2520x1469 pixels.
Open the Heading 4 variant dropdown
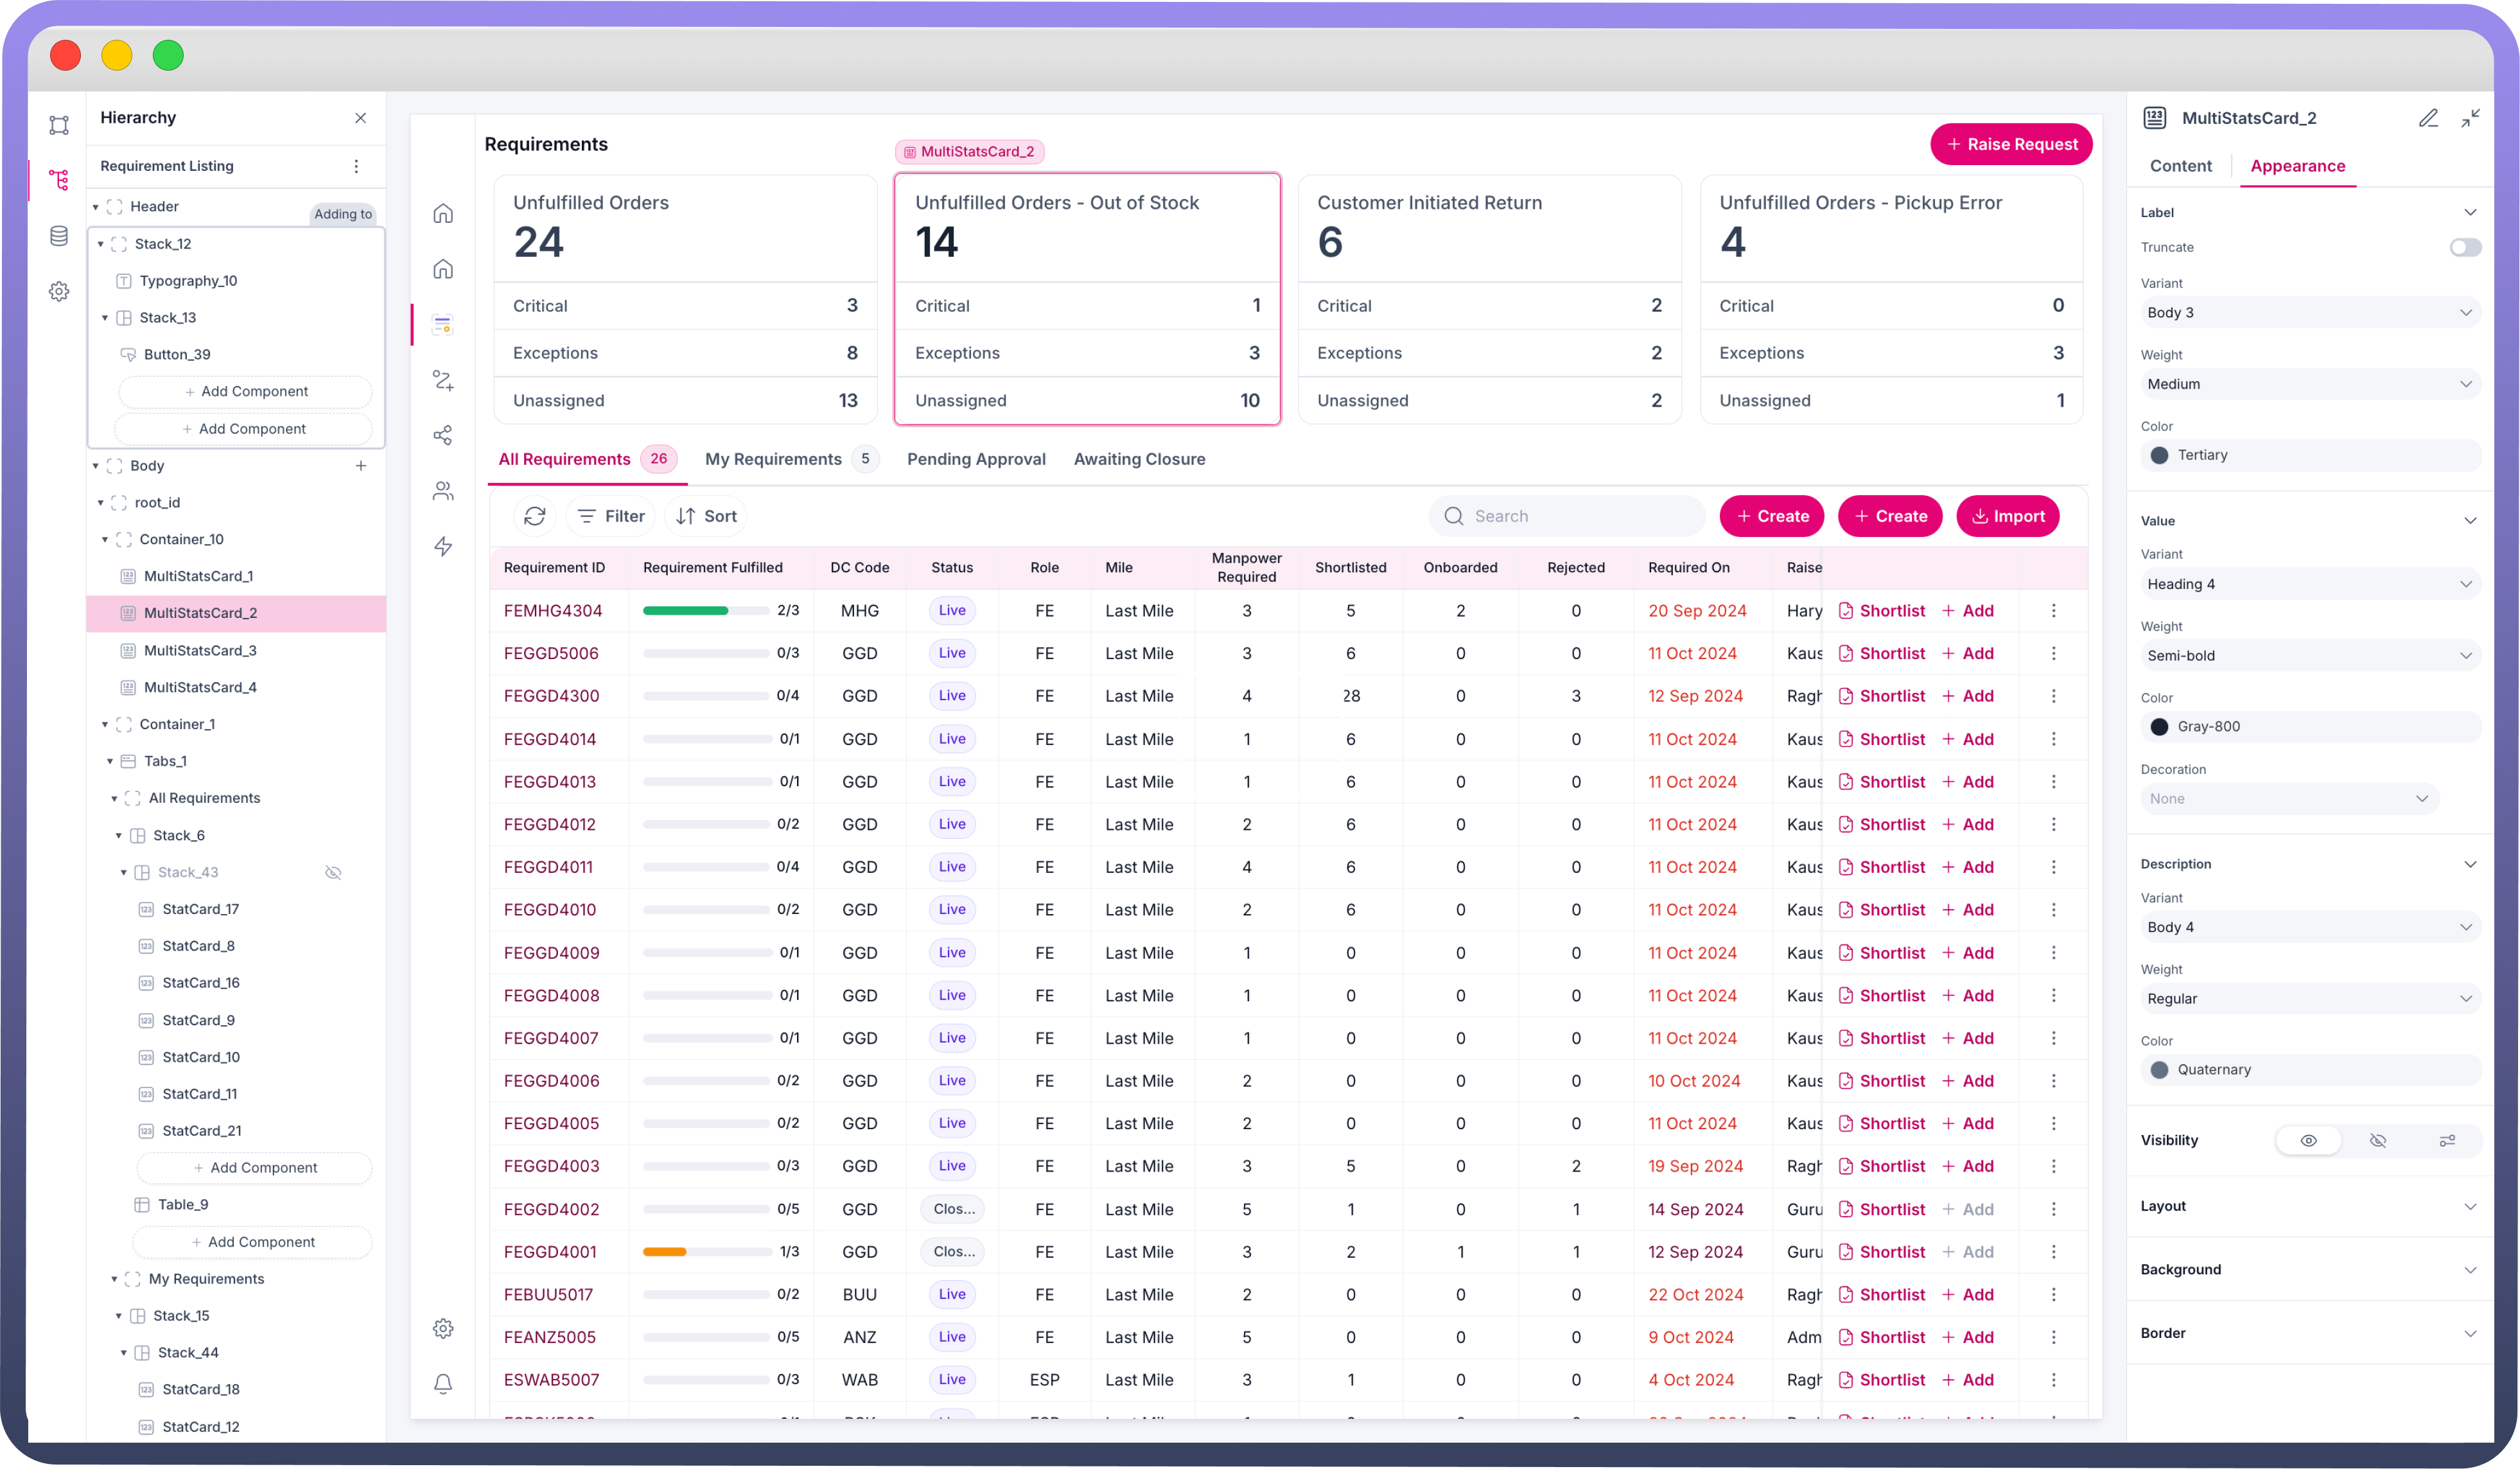point(2310,584)
